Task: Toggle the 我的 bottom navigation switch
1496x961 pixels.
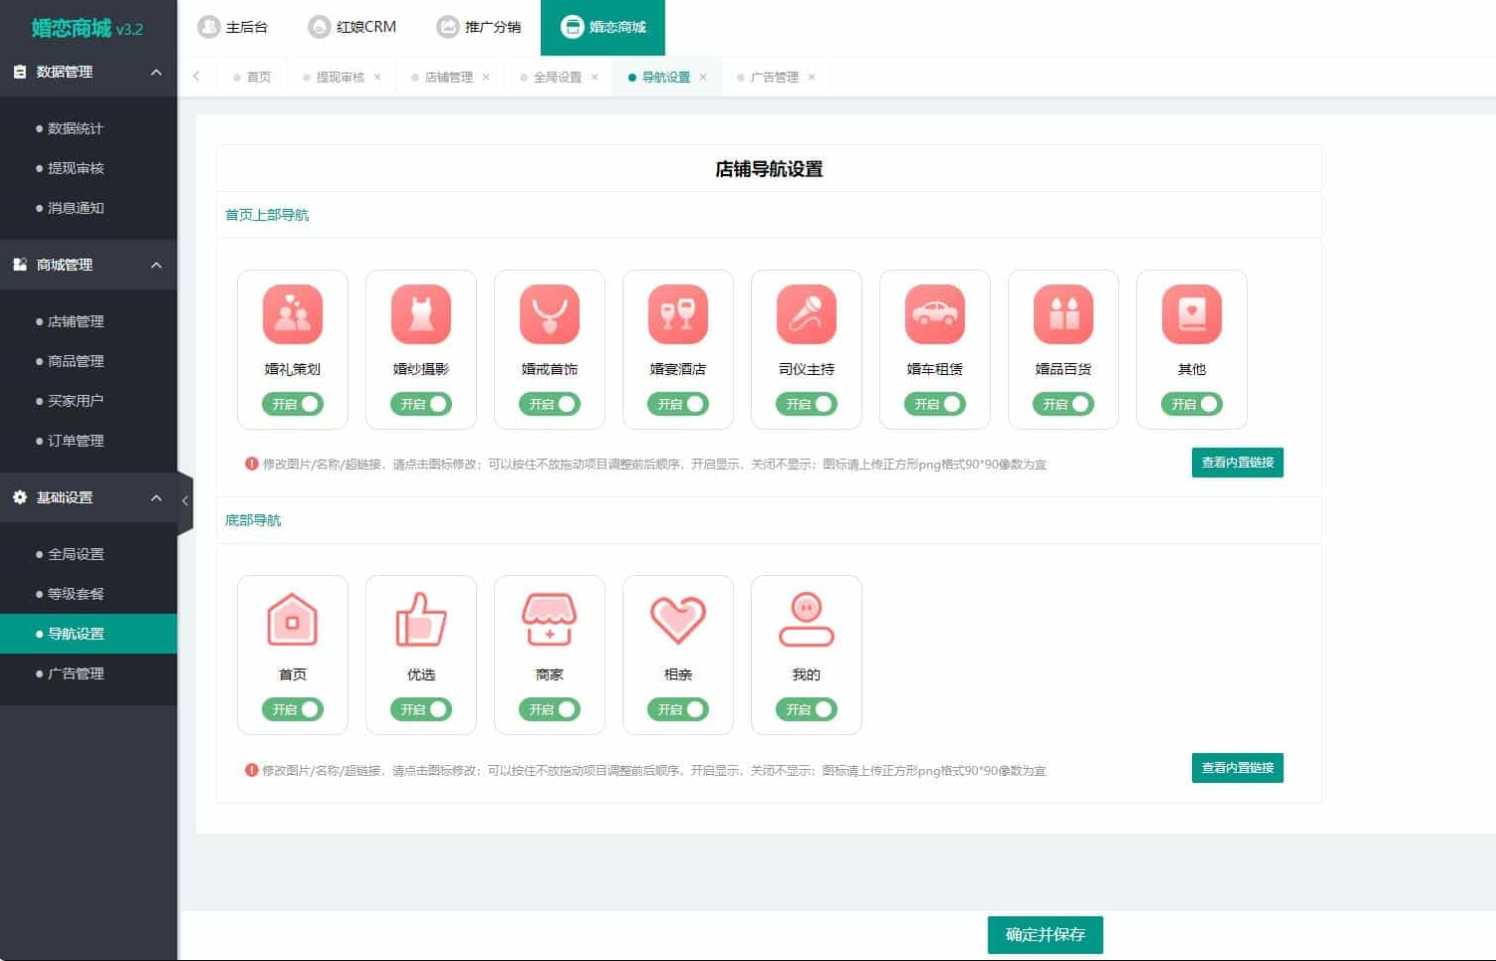Action: [x=806, y=709]
